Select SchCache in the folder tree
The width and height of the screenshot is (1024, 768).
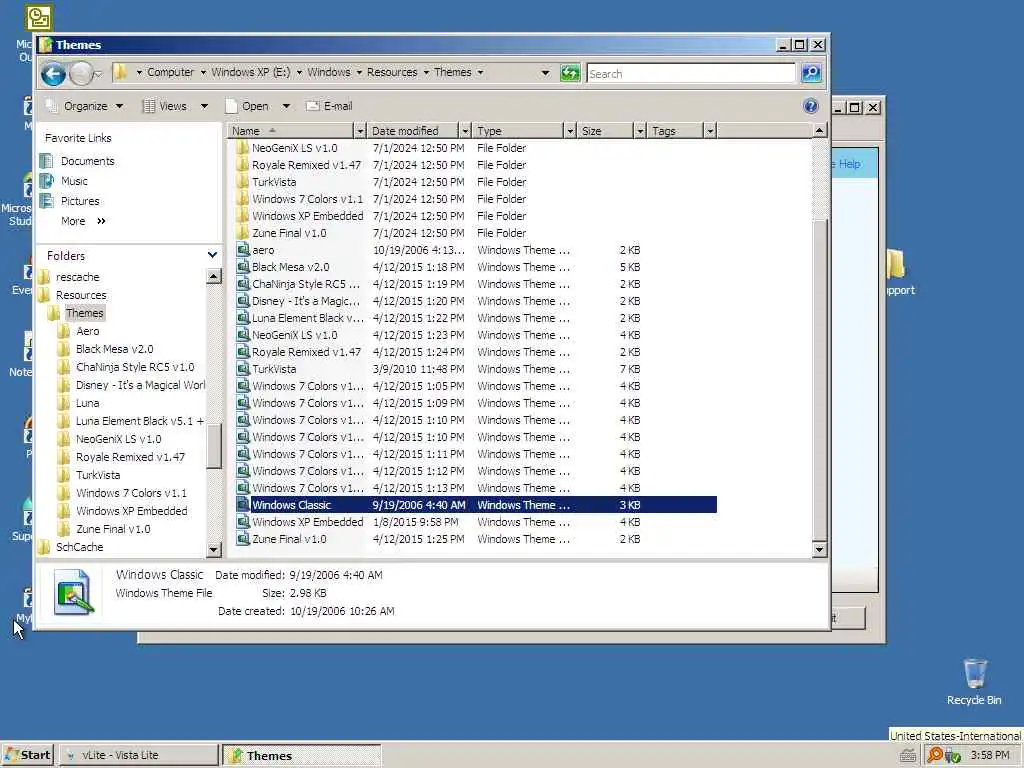(79, 547)
